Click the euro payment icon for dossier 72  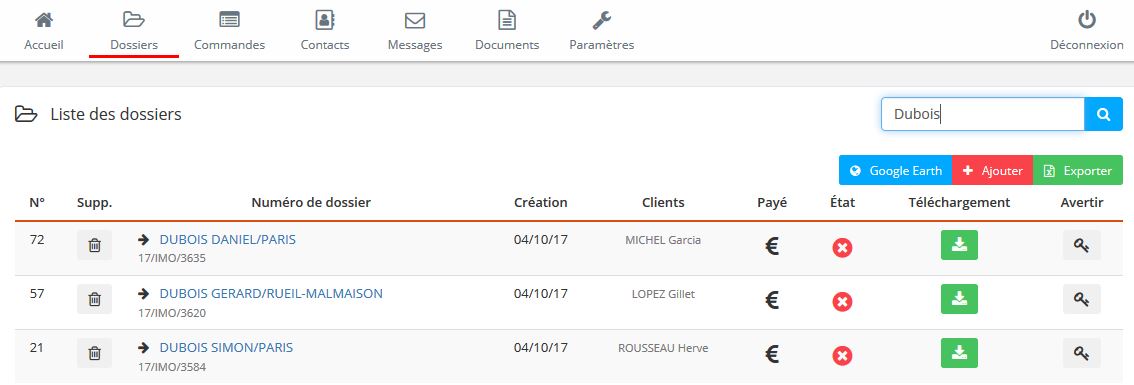pyautogui.click(x=772, y=248)
